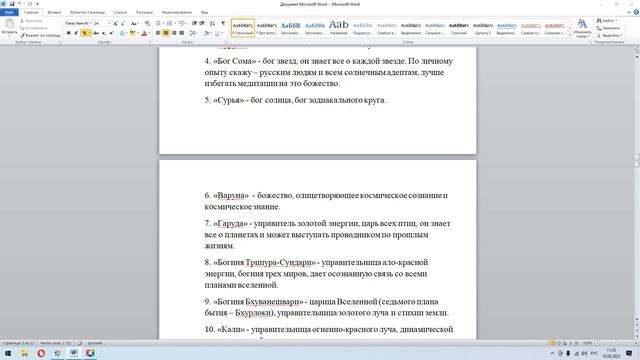Screen dimensions: 640x360
Task: Click the Paste (Вставить) button icon
Action: pyautogui.click(x=9, y=24)
